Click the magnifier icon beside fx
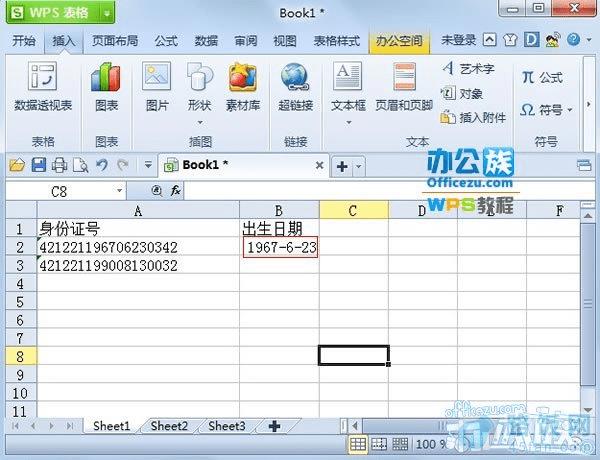 click(x=157, y=190)
